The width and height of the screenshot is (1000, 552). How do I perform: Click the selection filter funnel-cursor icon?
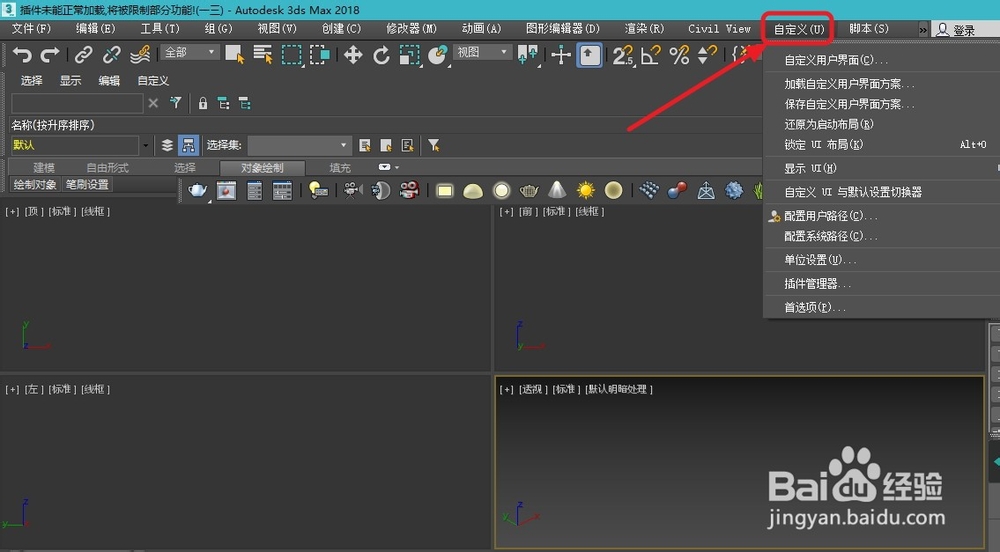click(x=434, y=146)
